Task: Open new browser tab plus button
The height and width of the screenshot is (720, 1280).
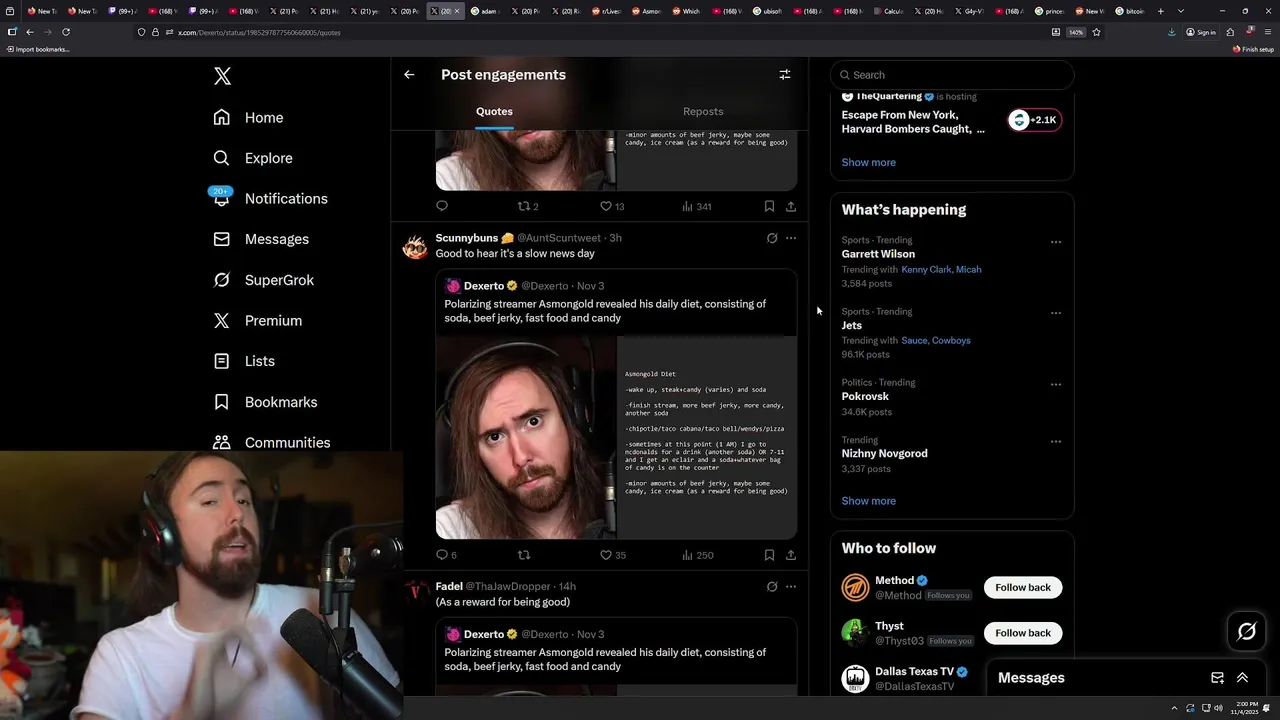Action: (1160, 11)
